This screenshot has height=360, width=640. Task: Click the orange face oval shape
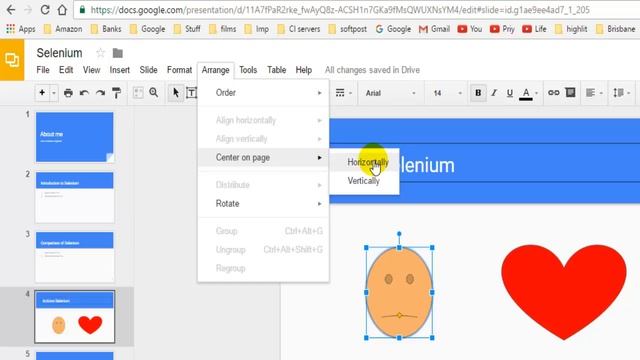(399, 293)
